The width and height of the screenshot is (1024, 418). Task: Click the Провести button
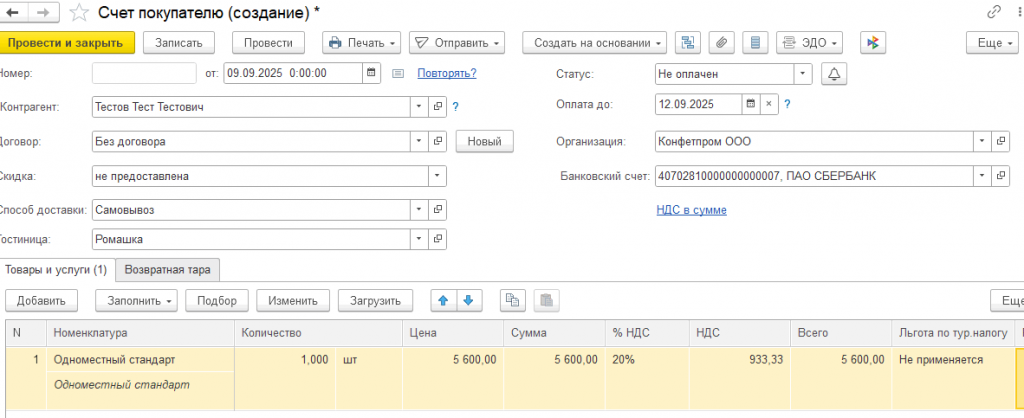[x=268, y=43]
